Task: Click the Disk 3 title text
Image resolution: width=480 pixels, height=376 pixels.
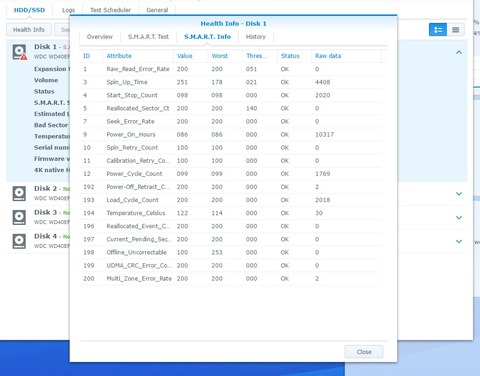Action: coord(46,212)
